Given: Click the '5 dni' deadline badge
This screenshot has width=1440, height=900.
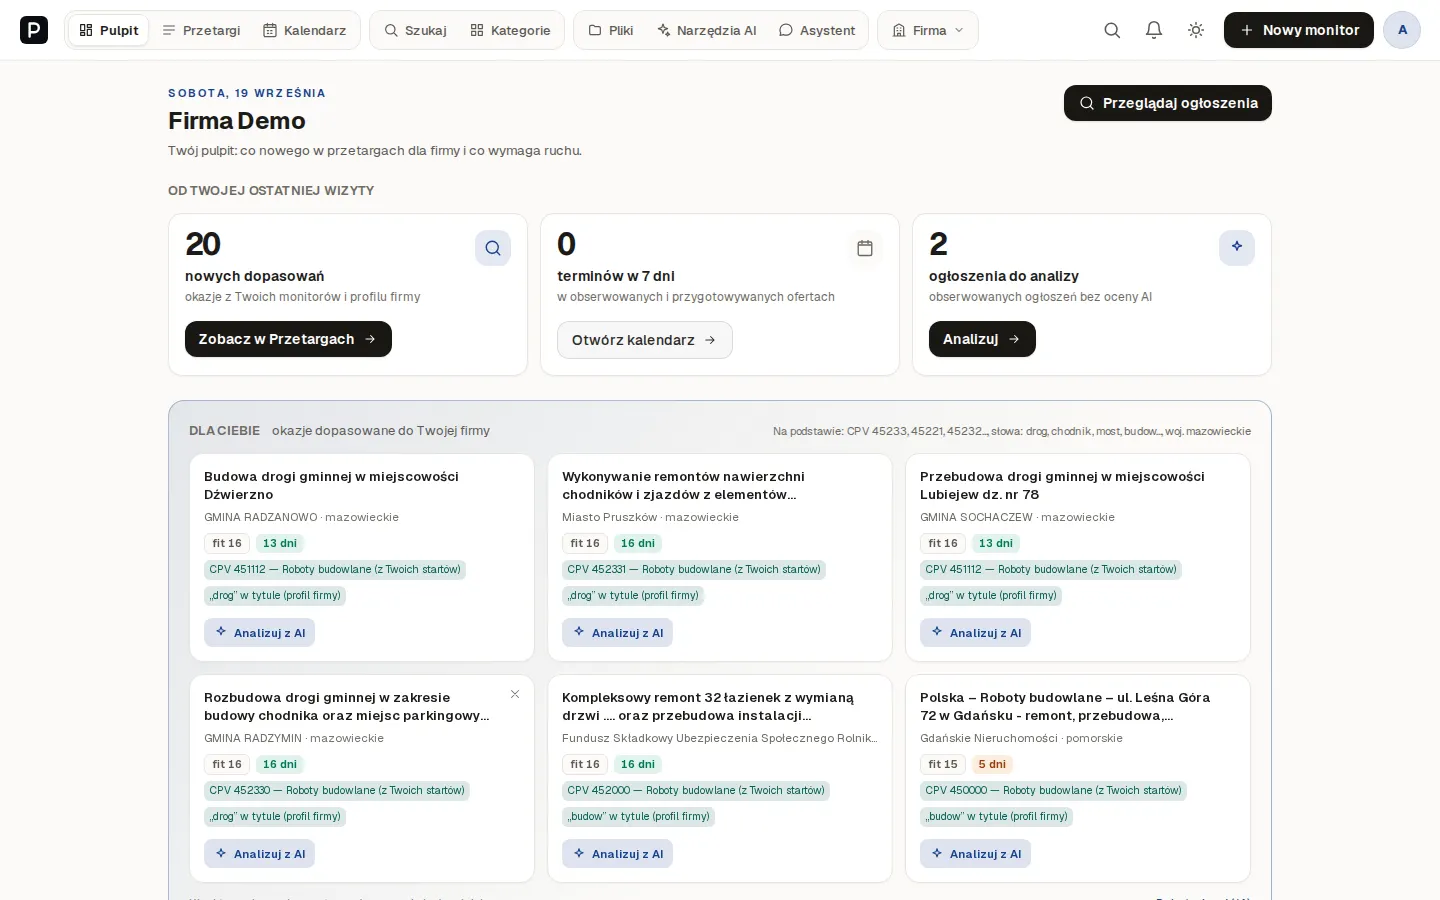Looking at the screenshot, I should click(992, 764).
